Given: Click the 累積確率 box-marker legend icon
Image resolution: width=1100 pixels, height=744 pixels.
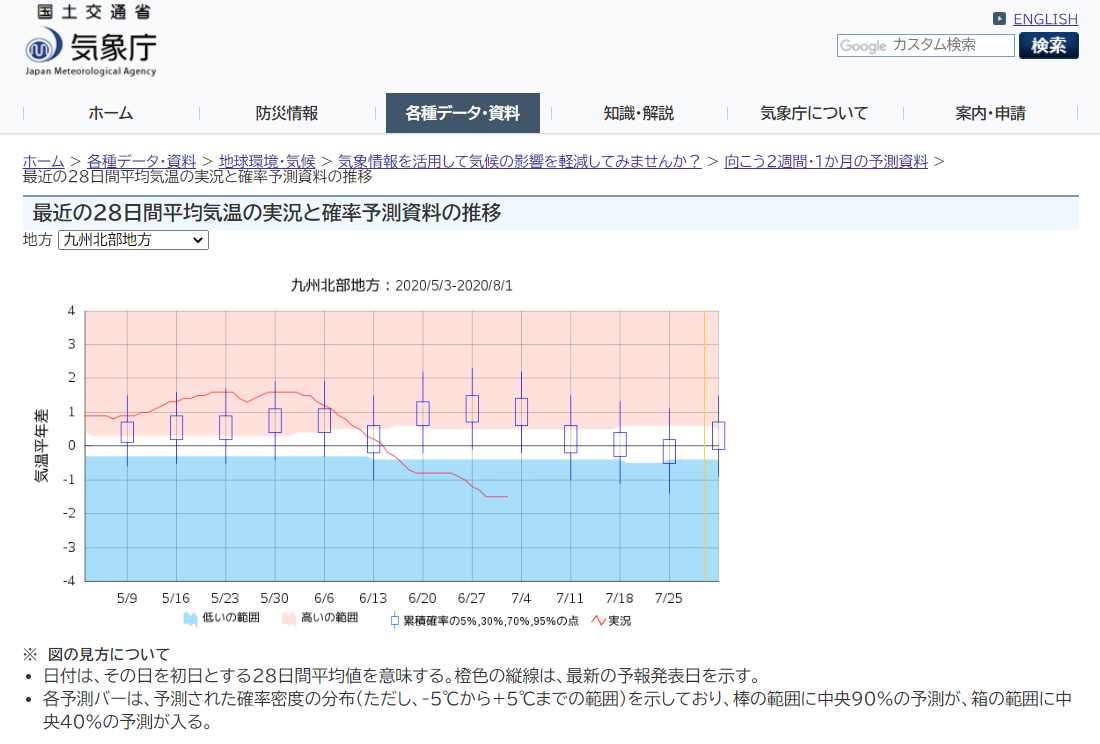Looking at the screenshot, I should pyautogui.click(x=396, y=620).
